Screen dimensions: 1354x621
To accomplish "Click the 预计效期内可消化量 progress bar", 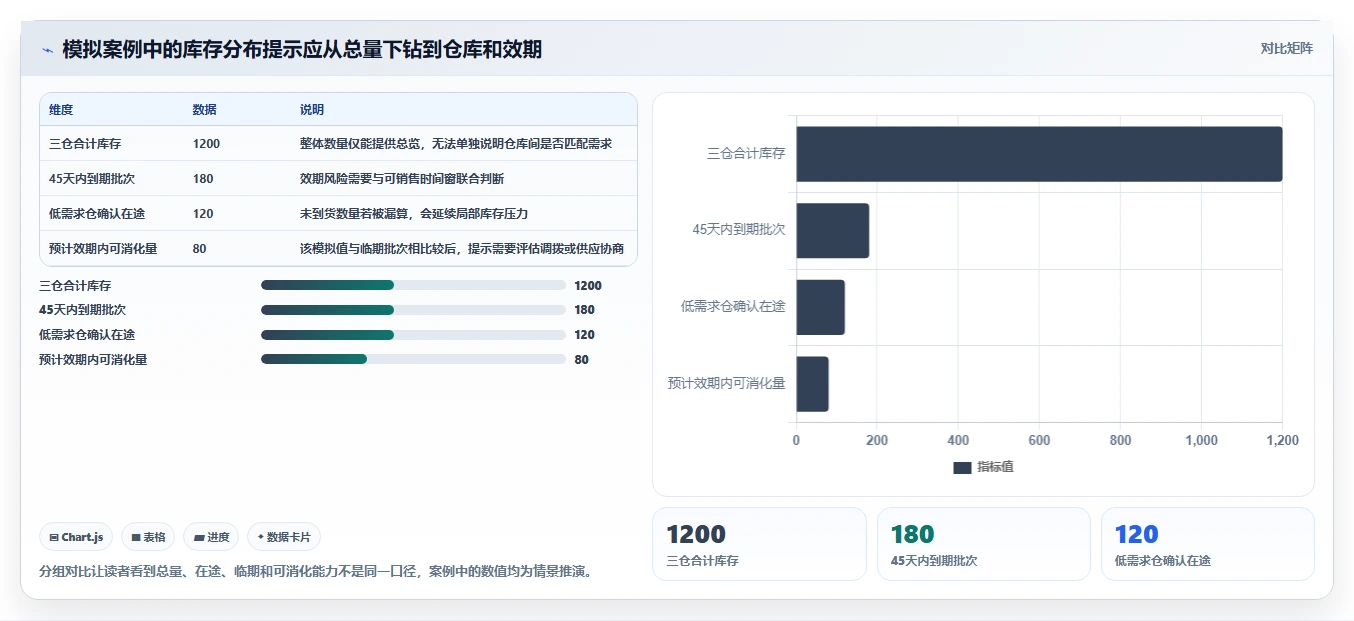I will pyautogui.click(x=413, y=359).
